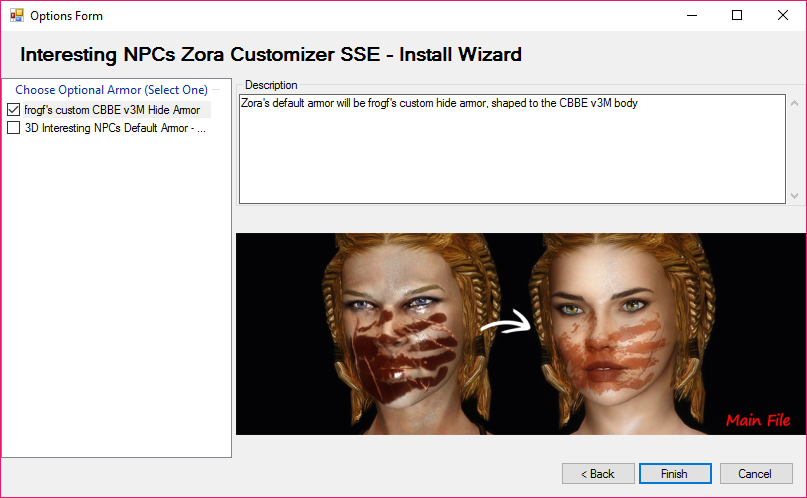
Task: Click the Options Form window icon
Action: [x=16, y=15]
